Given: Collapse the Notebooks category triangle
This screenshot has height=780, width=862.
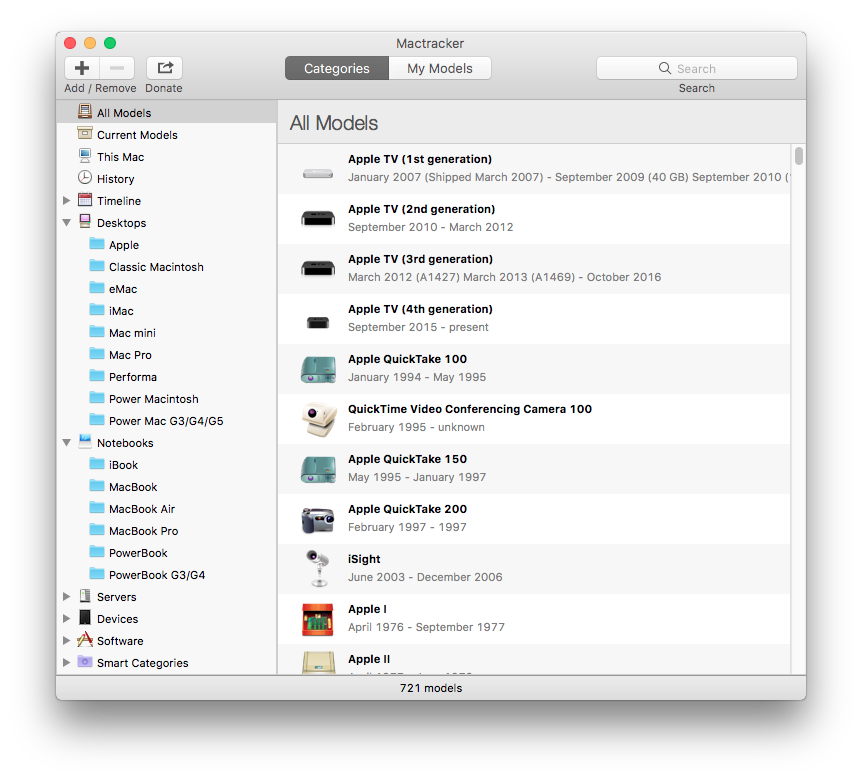Looking at the screenshot, I should pyautogui.click(x=67, y=443).
